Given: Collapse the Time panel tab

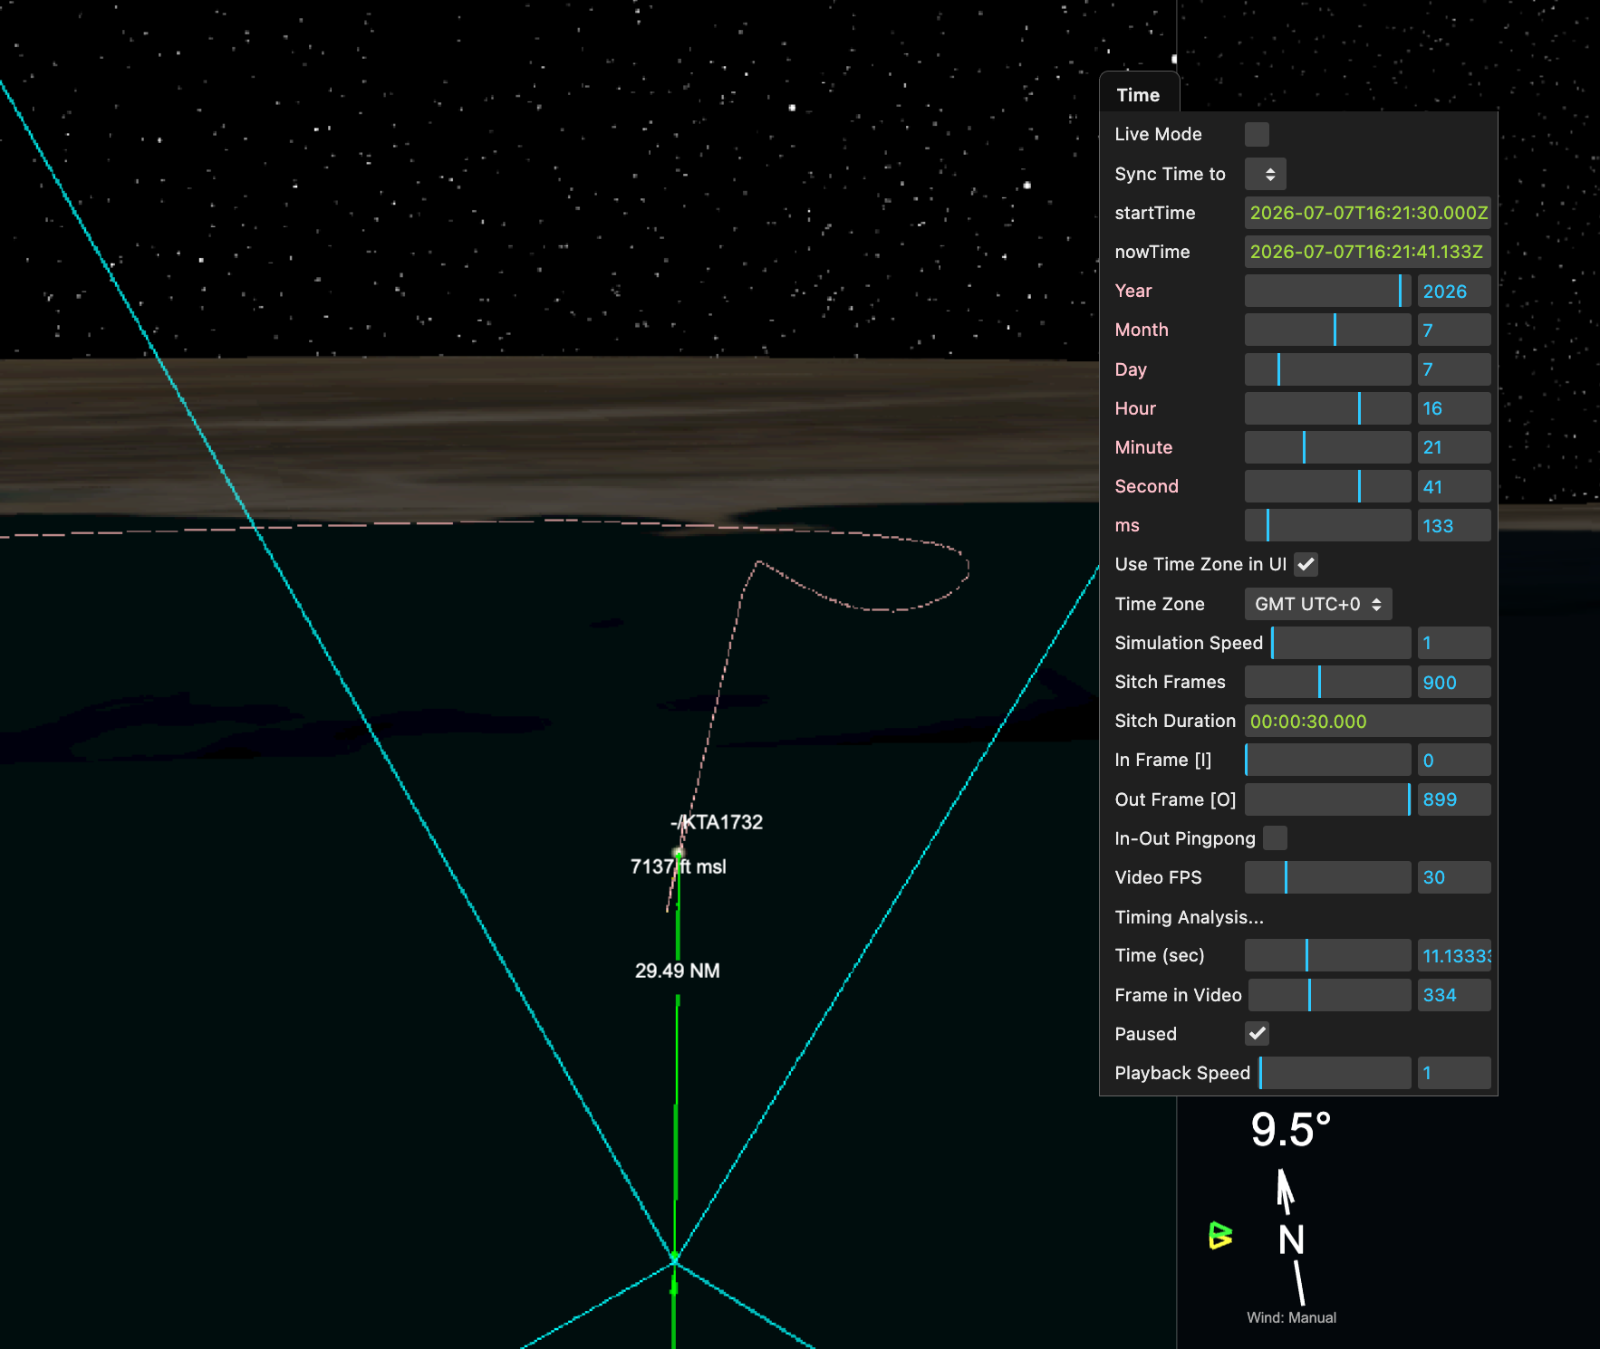Looking at the screenshot, I should (1138, 95).
